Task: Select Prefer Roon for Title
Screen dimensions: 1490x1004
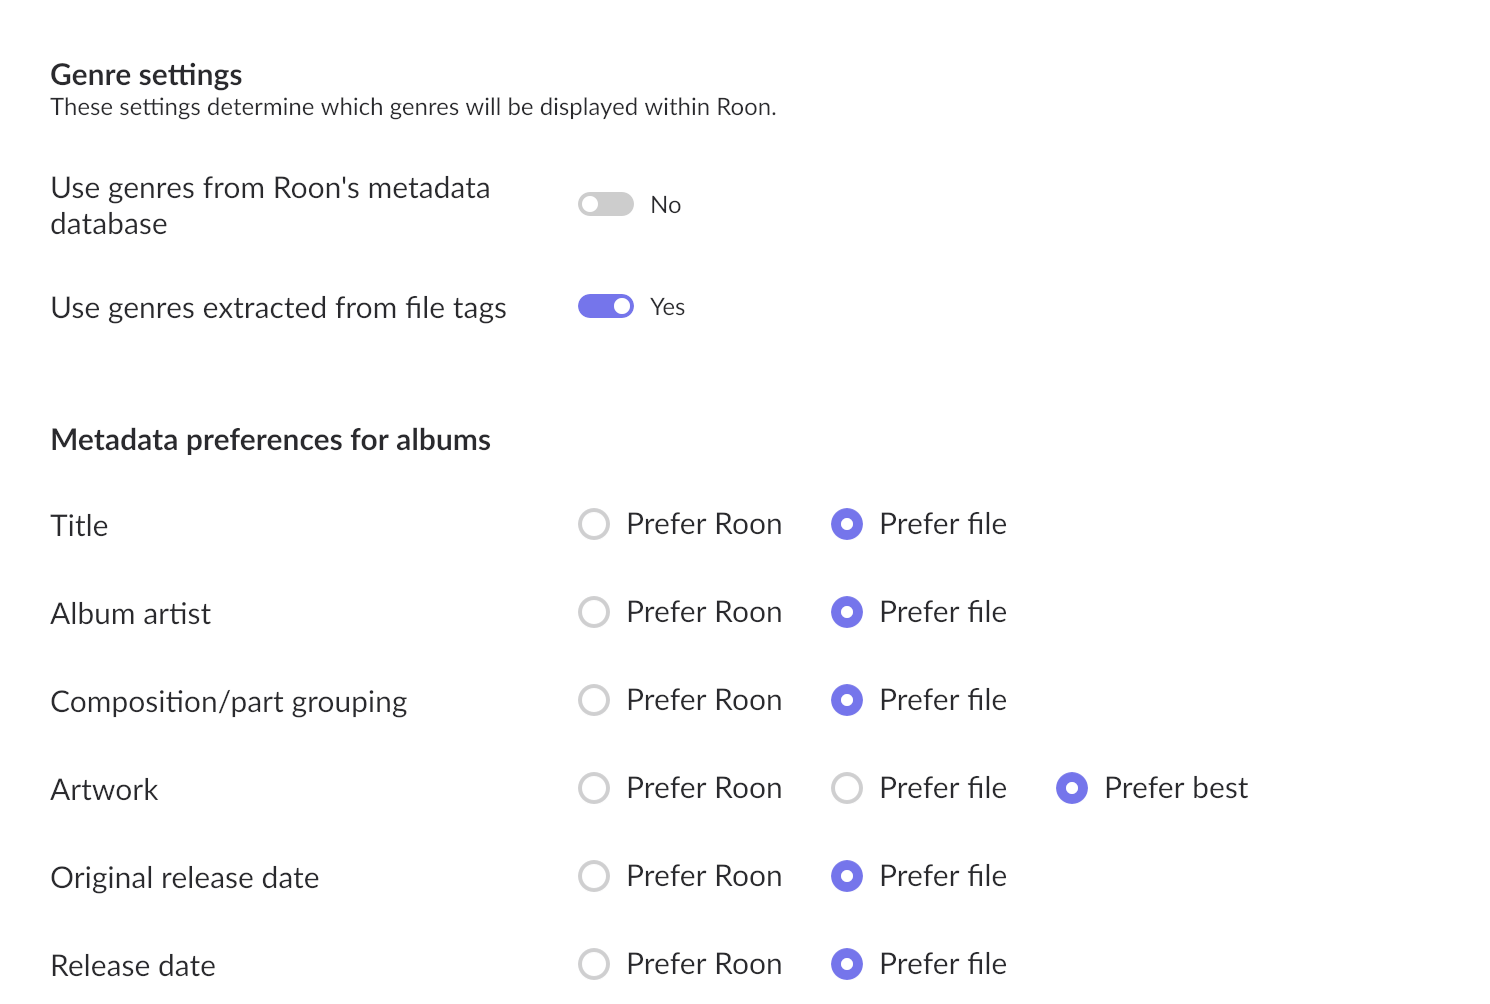Action: (x=594, y=524)
